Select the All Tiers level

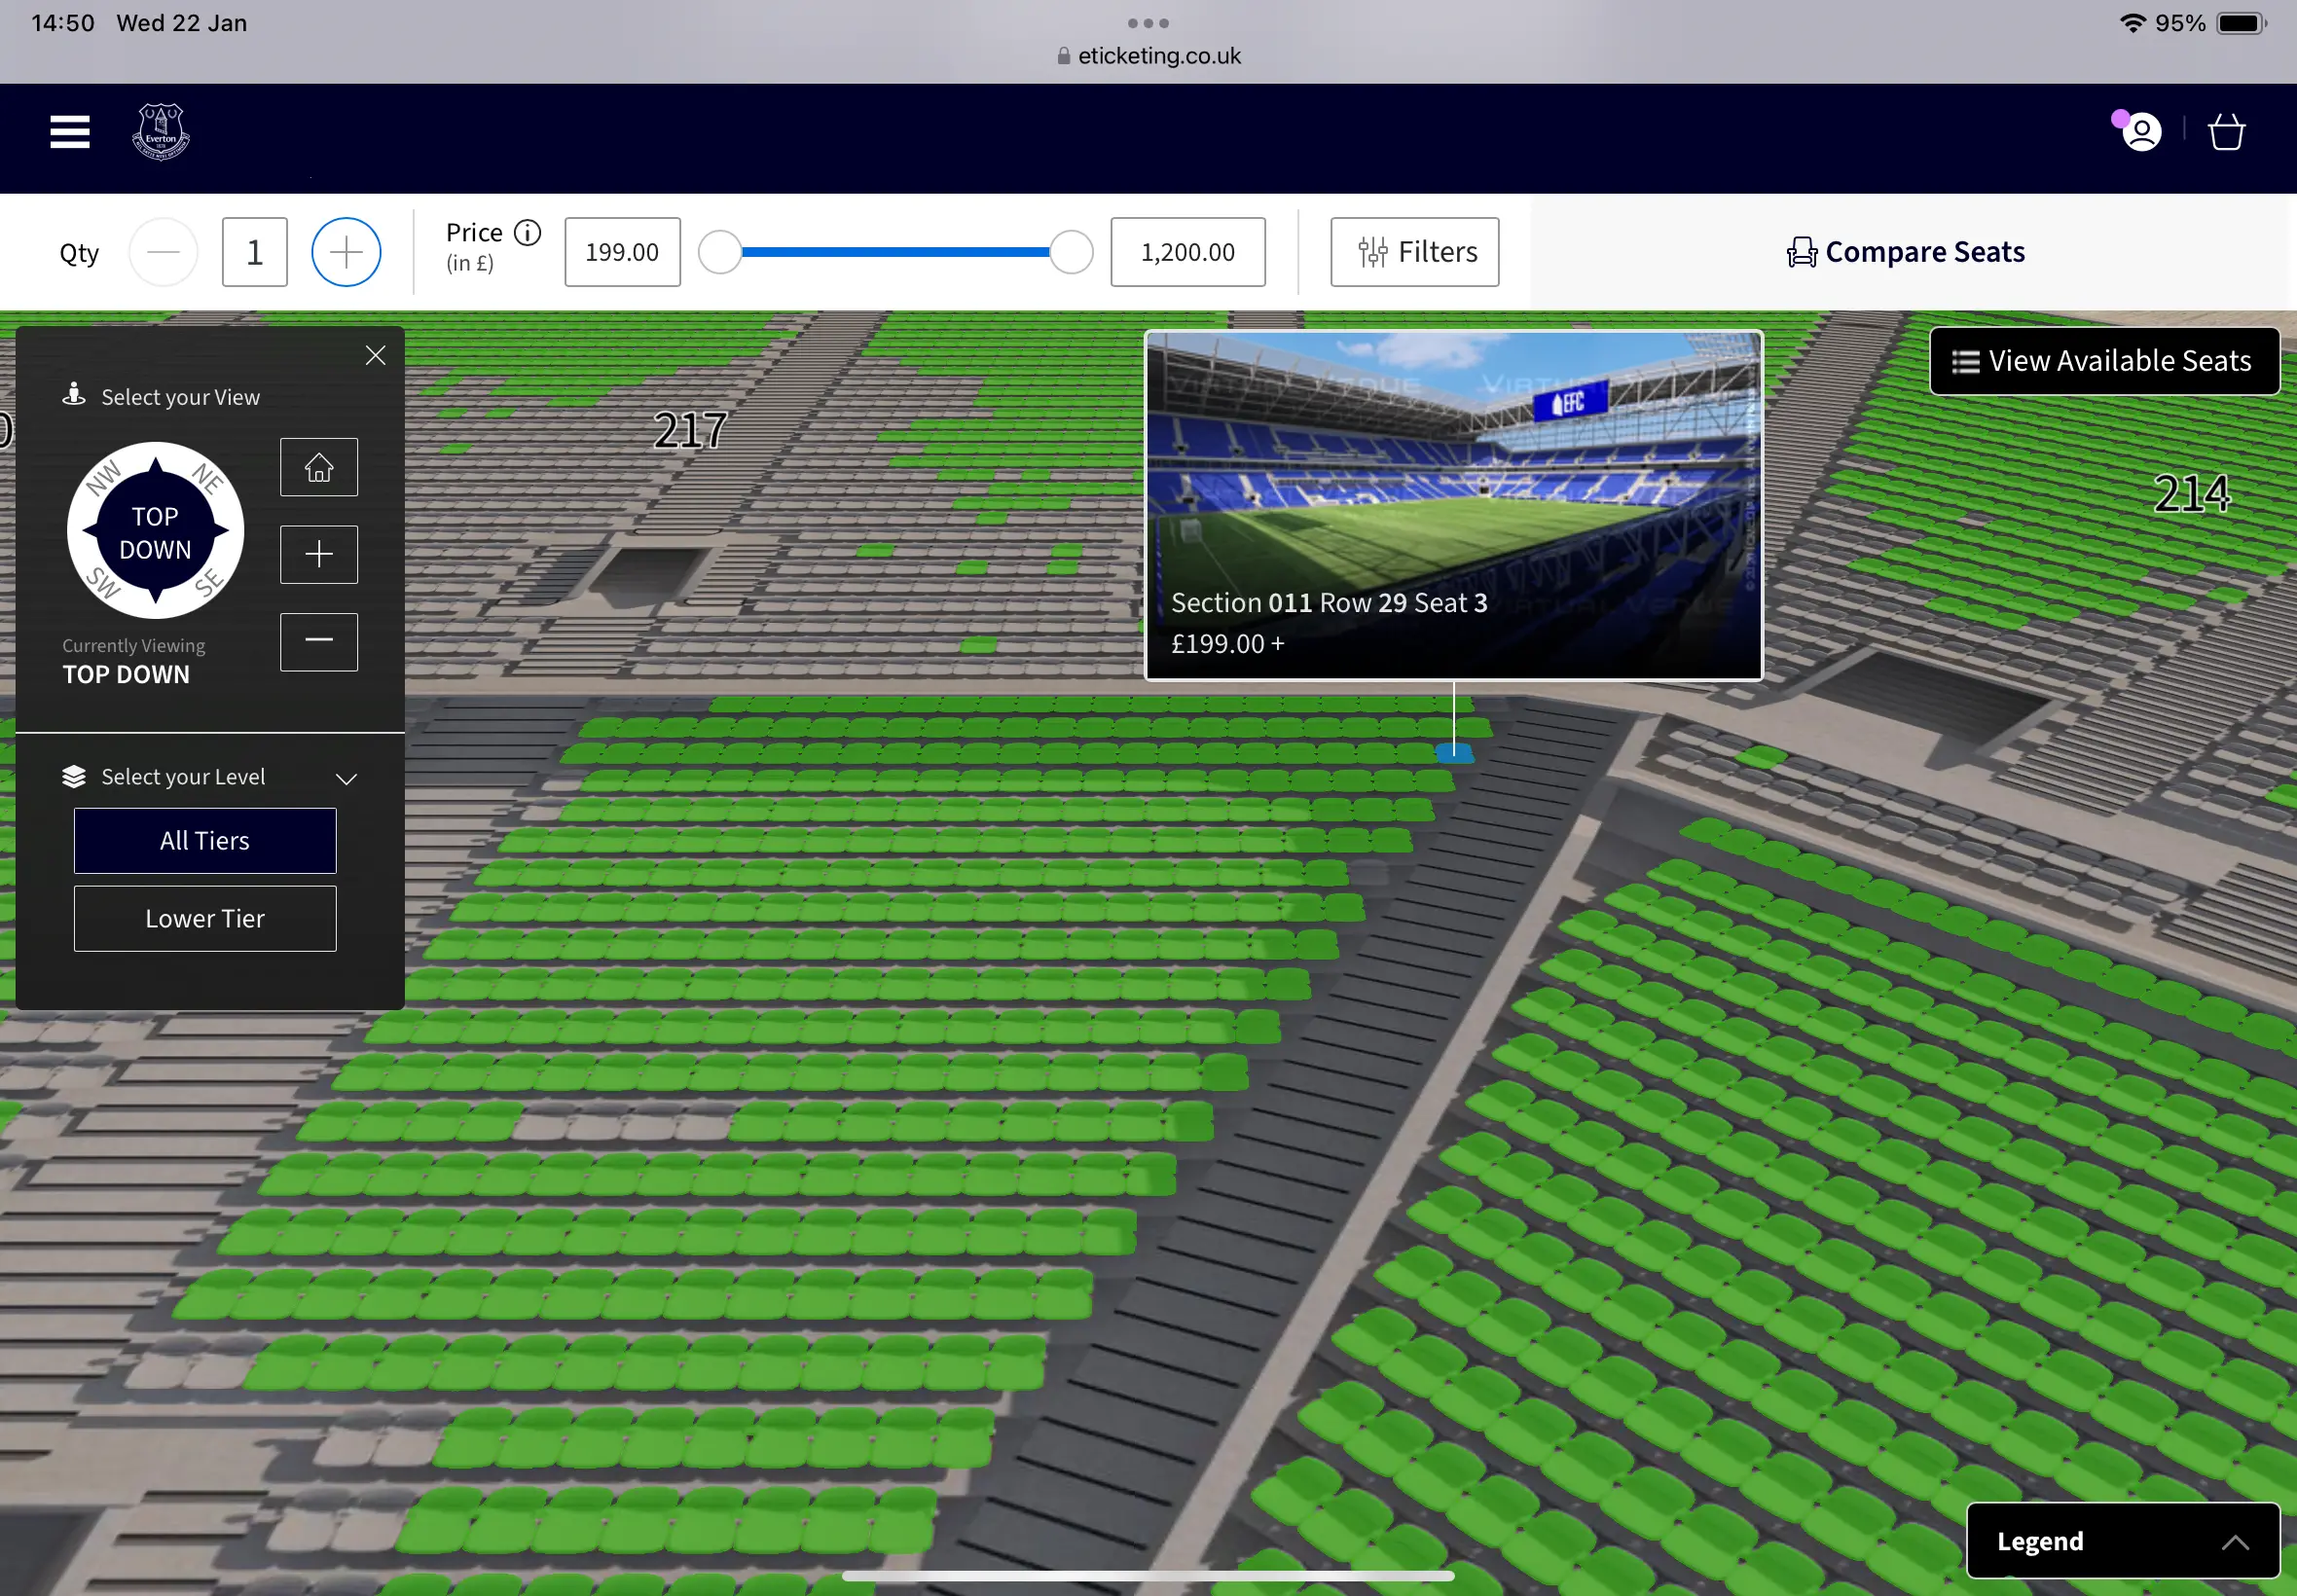(x=205, y=841)
